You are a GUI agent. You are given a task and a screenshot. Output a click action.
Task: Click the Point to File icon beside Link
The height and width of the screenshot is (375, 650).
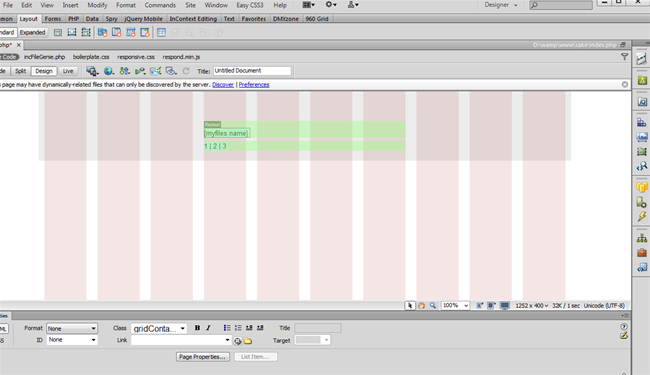coord(238,341)
